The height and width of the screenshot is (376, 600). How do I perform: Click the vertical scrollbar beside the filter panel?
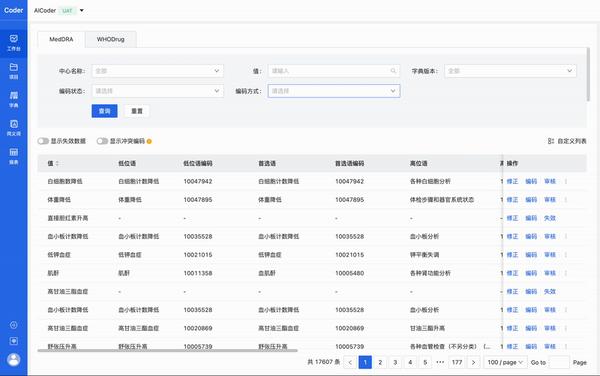pyautogui.click(x=588, y=75)
